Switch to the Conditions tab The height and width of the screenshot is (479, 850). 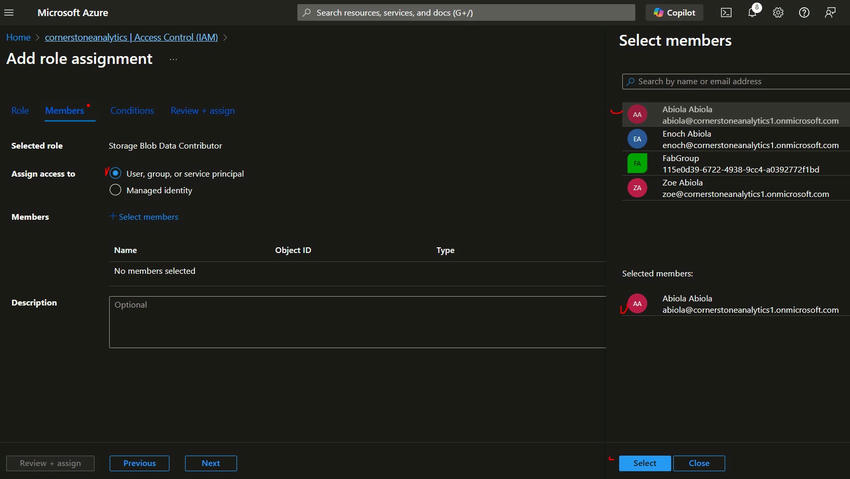[132, 111]
